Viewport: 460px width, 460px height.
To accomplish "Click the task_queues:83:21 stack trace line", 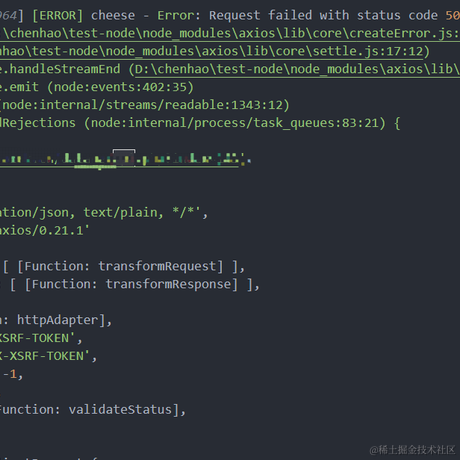I will tap(193, 123).
